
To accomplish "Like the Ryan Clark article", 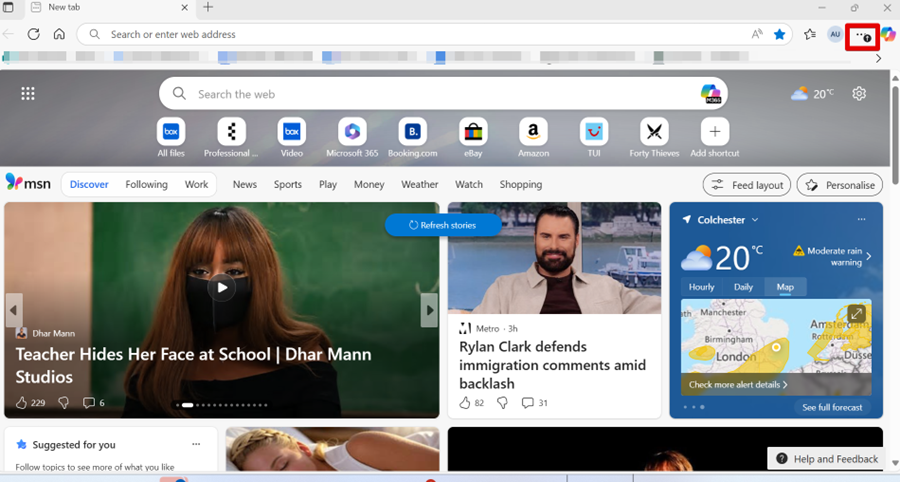I will tap(465, 403).
